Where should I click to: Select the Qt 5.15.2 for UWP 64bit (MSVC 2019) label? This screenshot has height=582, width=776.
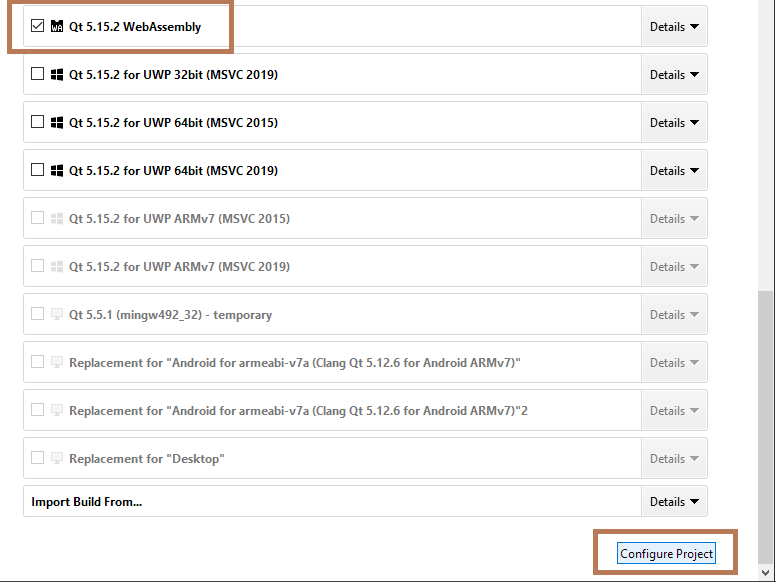coord(173,171)
